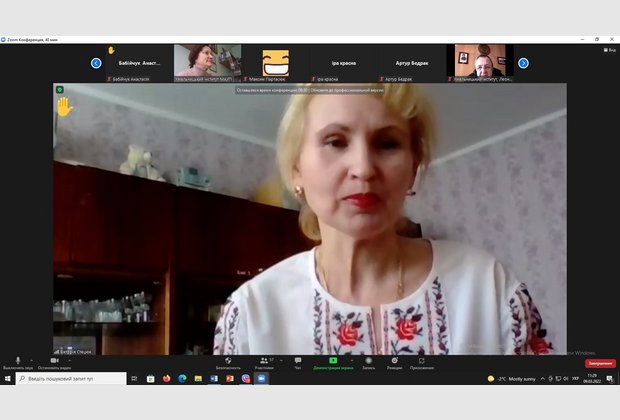Switch keyboard language УКР indicator

[x=575, y=379]
